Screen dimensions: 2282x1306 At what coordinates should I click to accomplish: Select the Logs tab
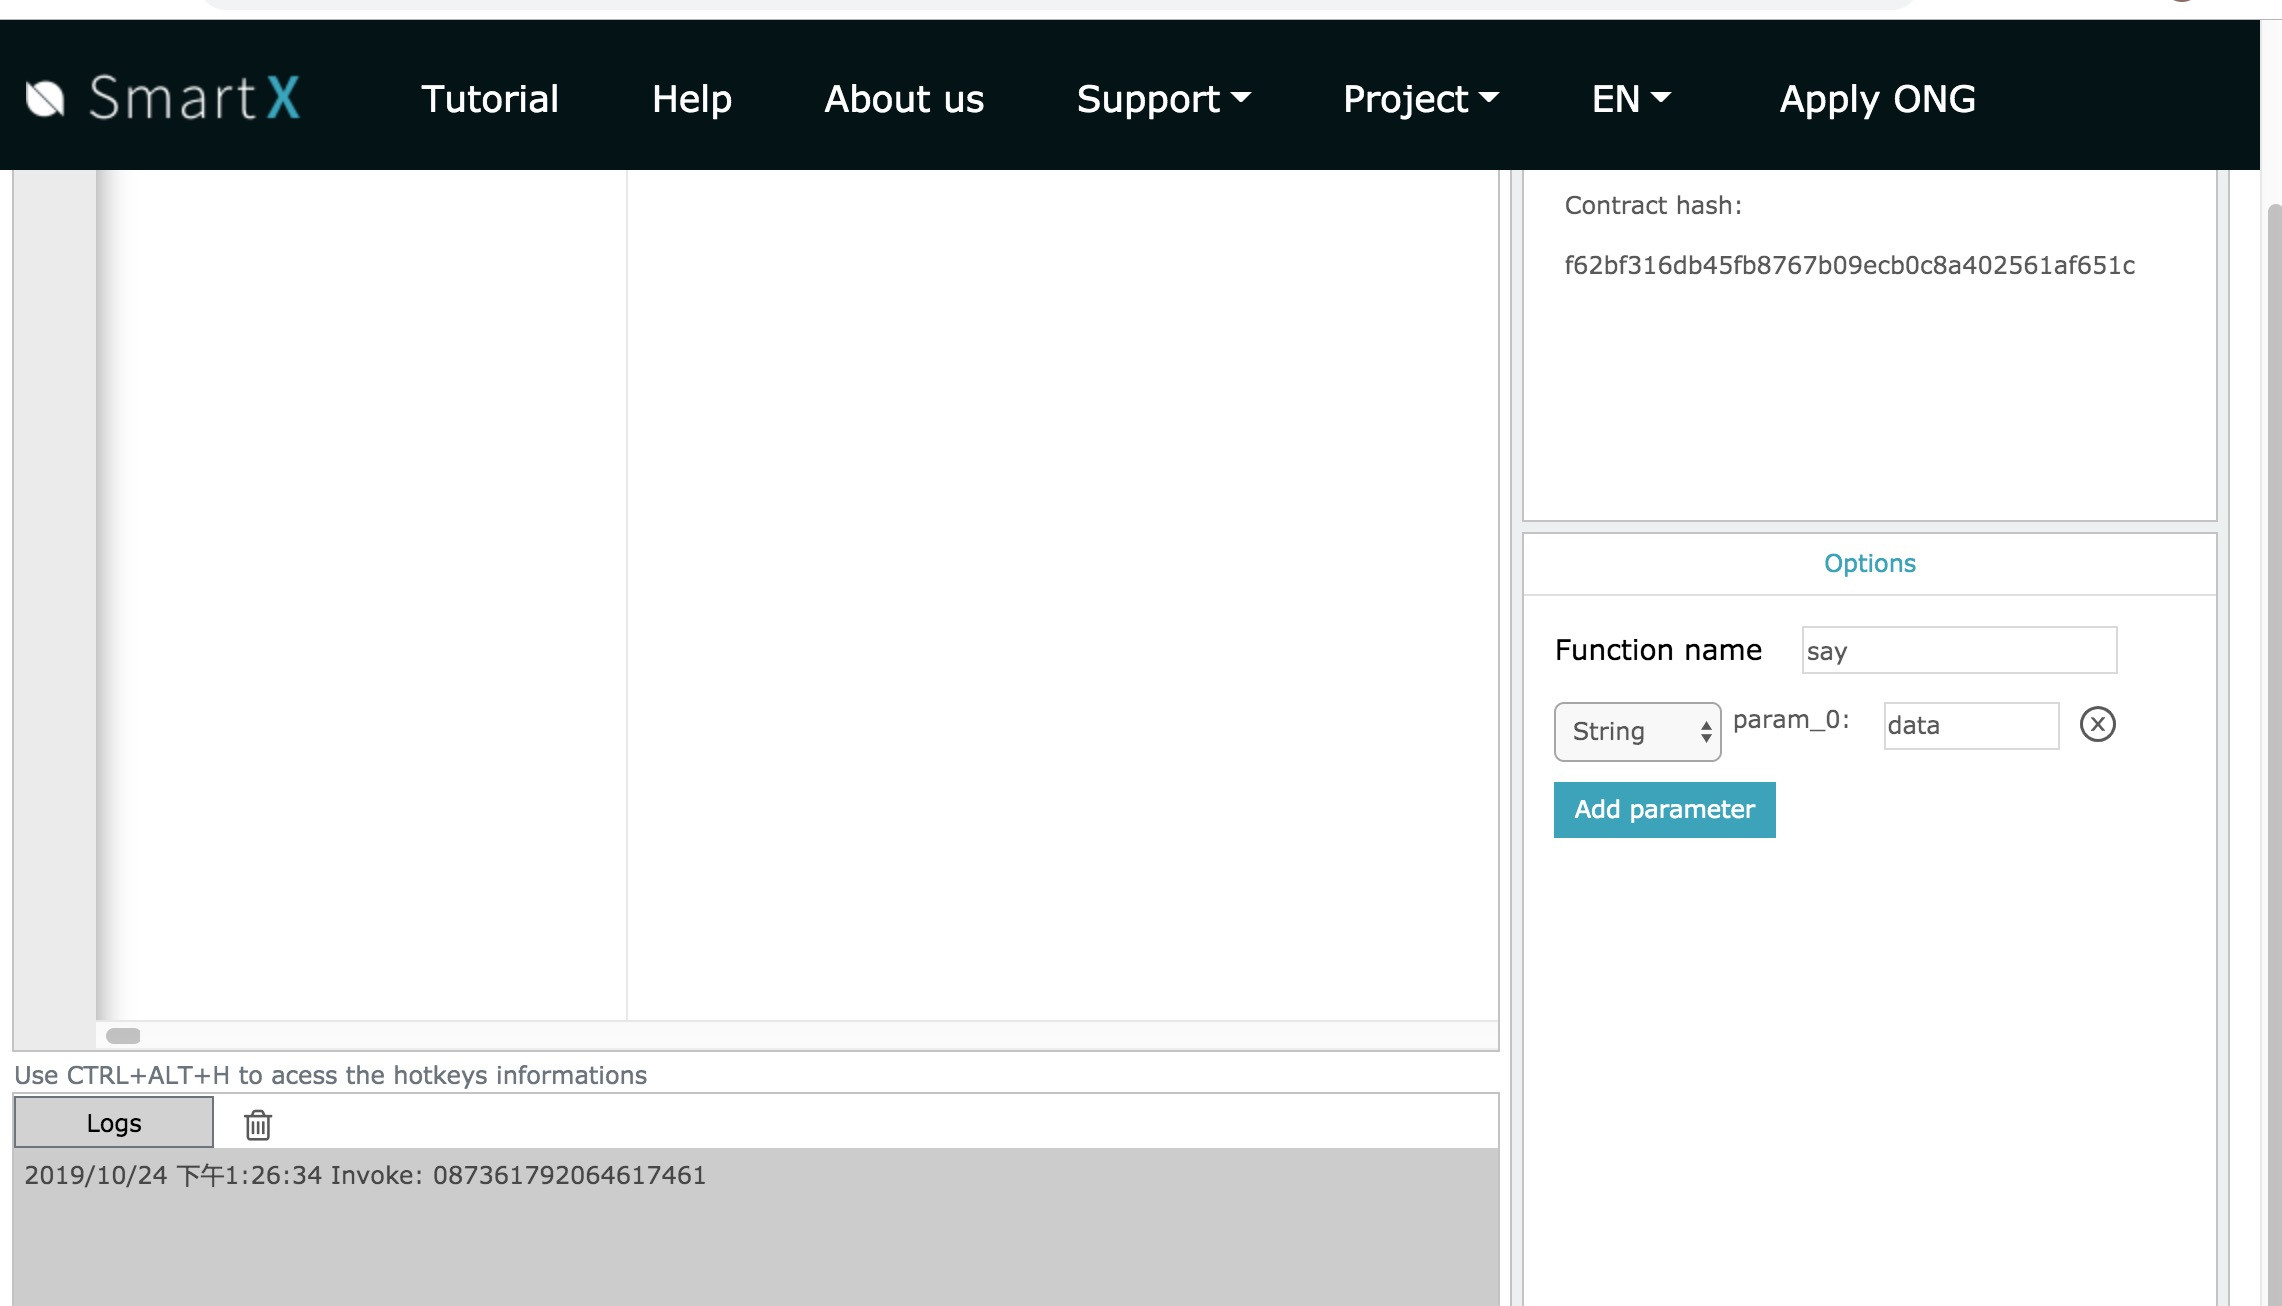(114, 1123)
